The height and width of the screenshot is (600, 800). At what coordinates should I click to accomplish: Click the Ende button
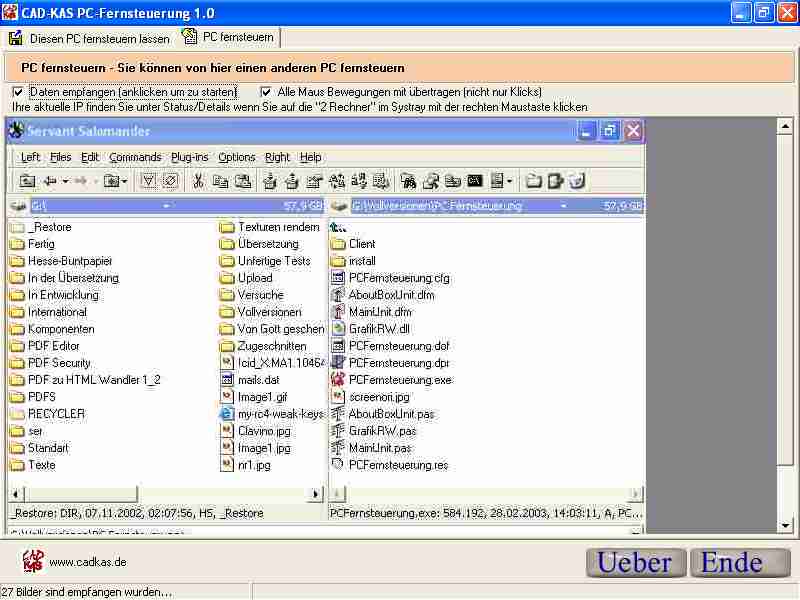[x=739, y=563]
